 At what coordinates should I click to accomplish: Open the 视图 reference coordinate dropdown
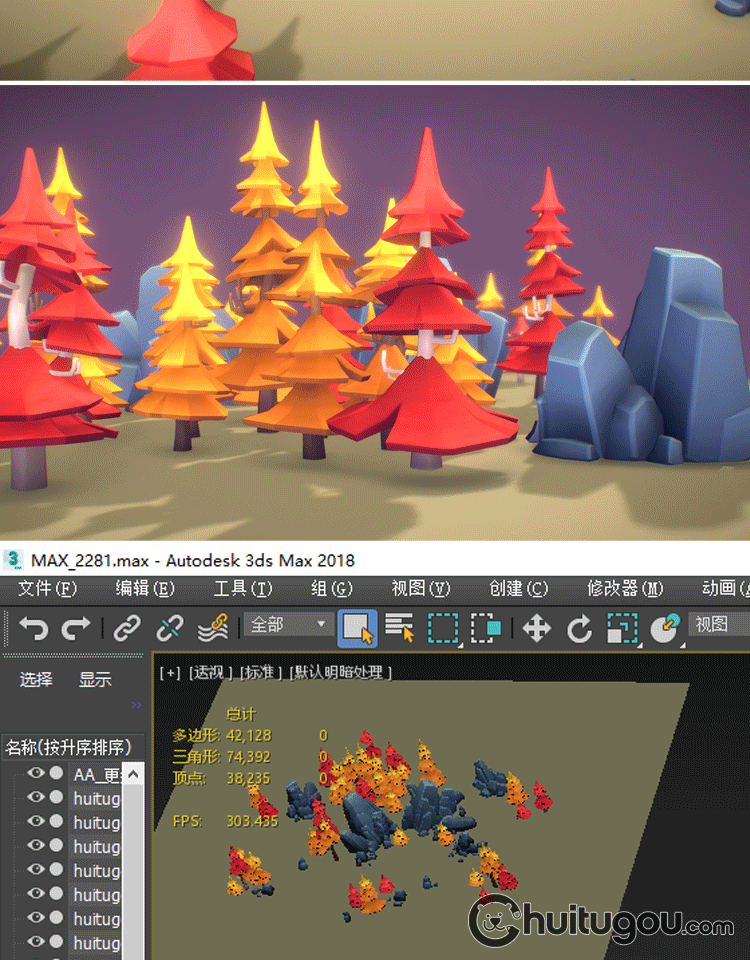coord(718,625)
